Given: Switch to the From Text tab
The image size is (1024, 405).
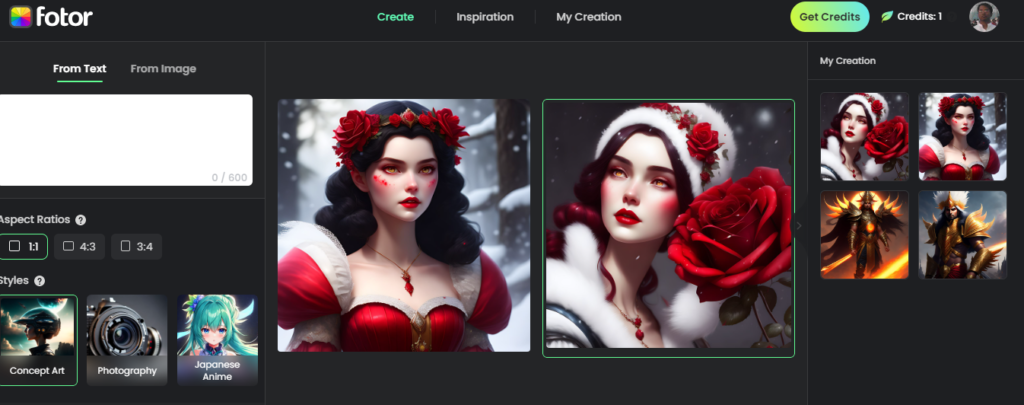Looking at the screenshot, I should click(x=80, y=69).
